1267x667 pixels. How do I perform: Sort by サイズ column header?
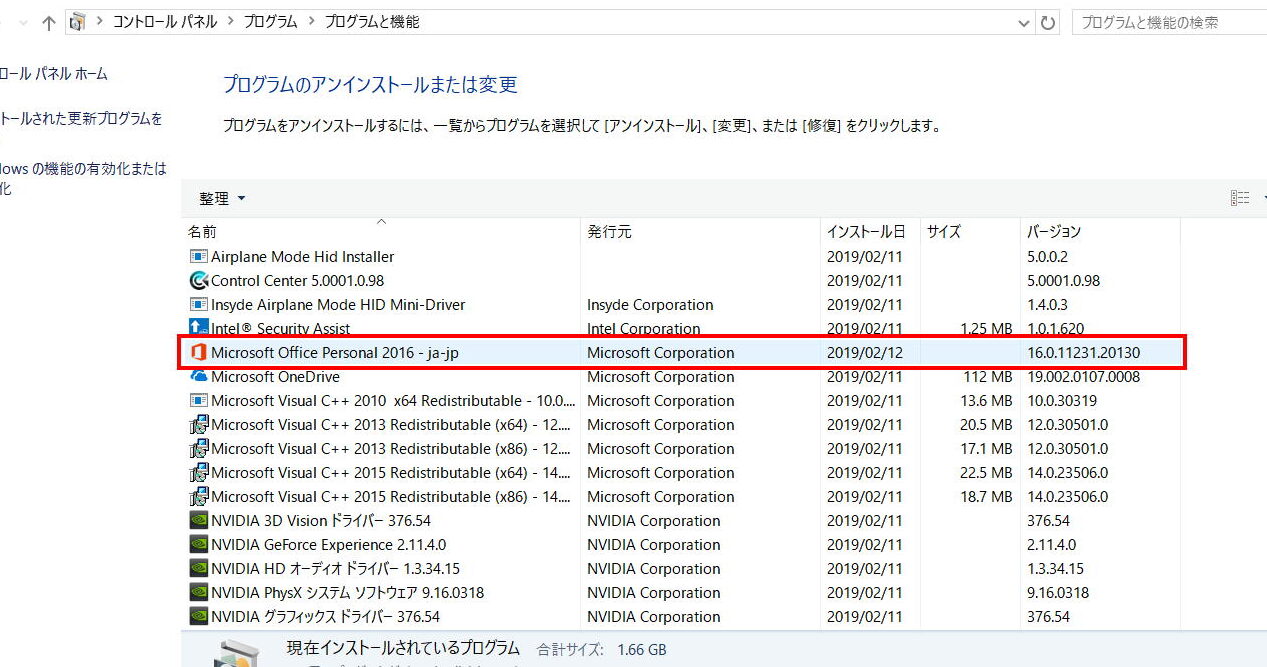(x=970, y=231)
